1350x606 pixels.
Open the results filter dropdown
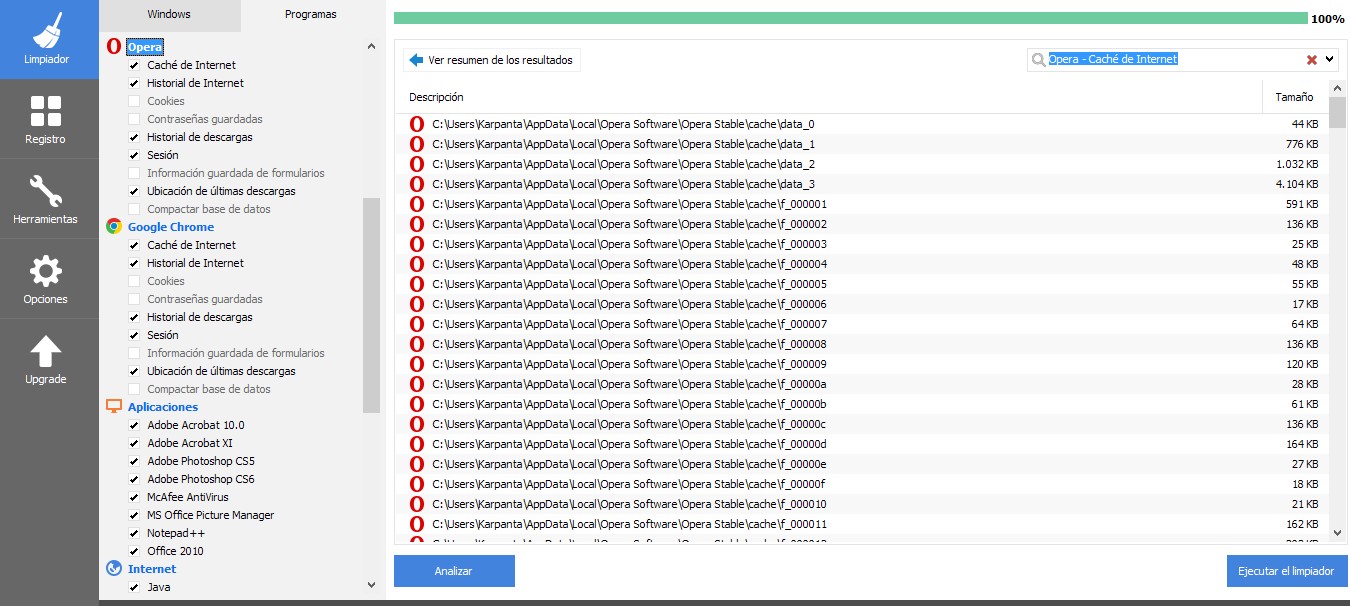pyautogui.click(x=1330, y=59)
